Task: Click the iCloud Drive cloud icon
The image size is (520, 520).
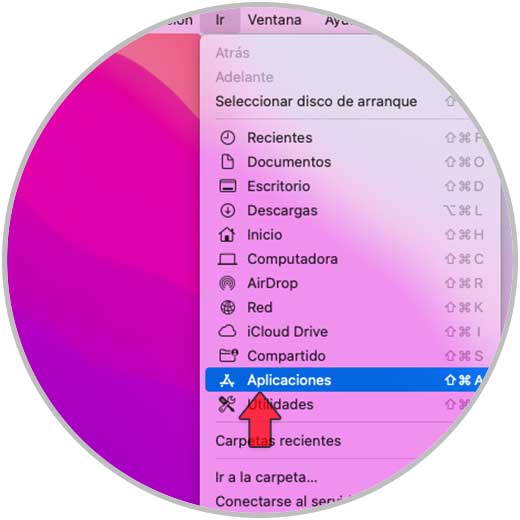Action: [x=227, y=332]
